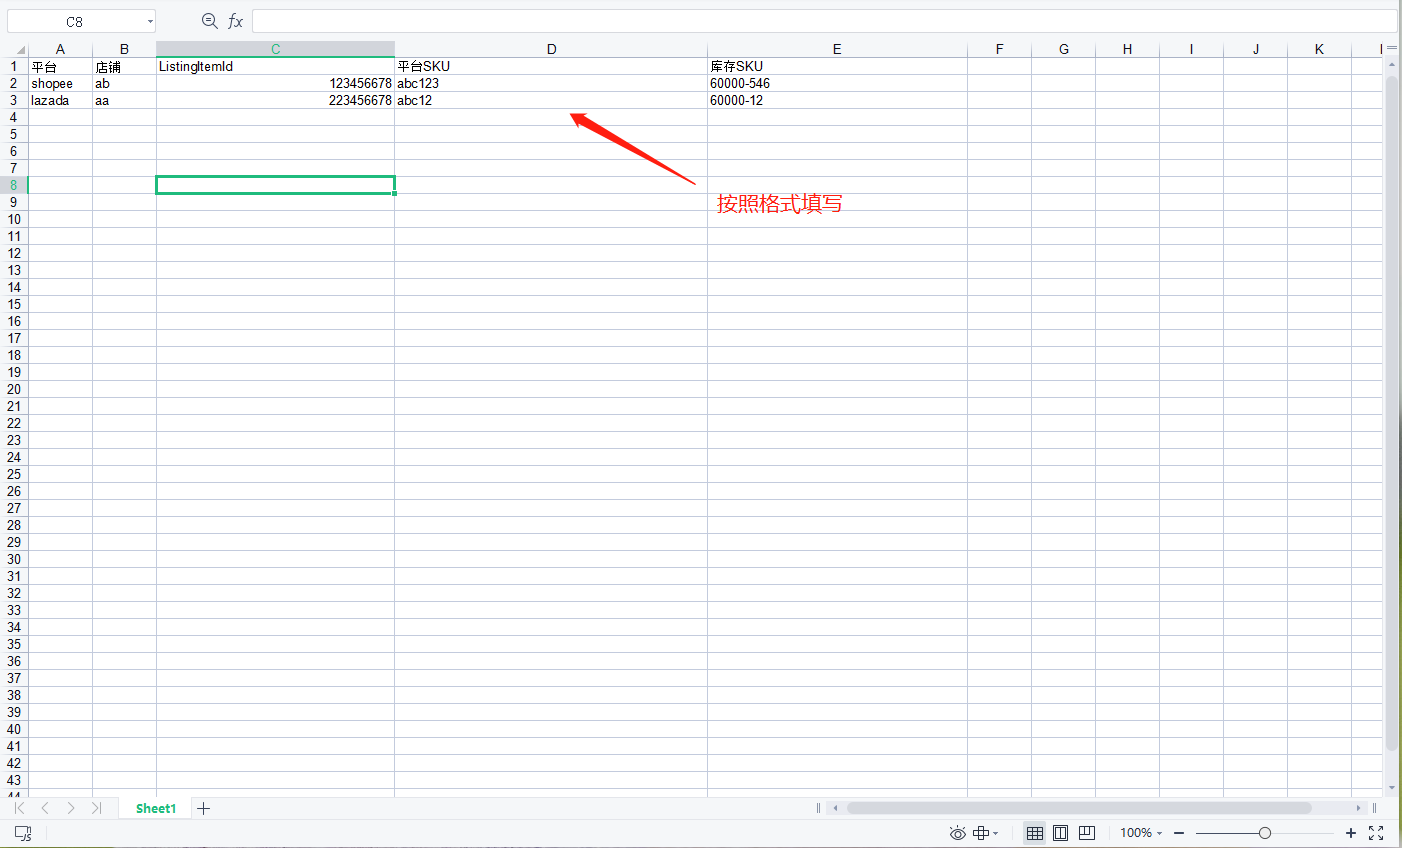Click the Select All corner triangle

pyautogui.click(x=18, y=49)
